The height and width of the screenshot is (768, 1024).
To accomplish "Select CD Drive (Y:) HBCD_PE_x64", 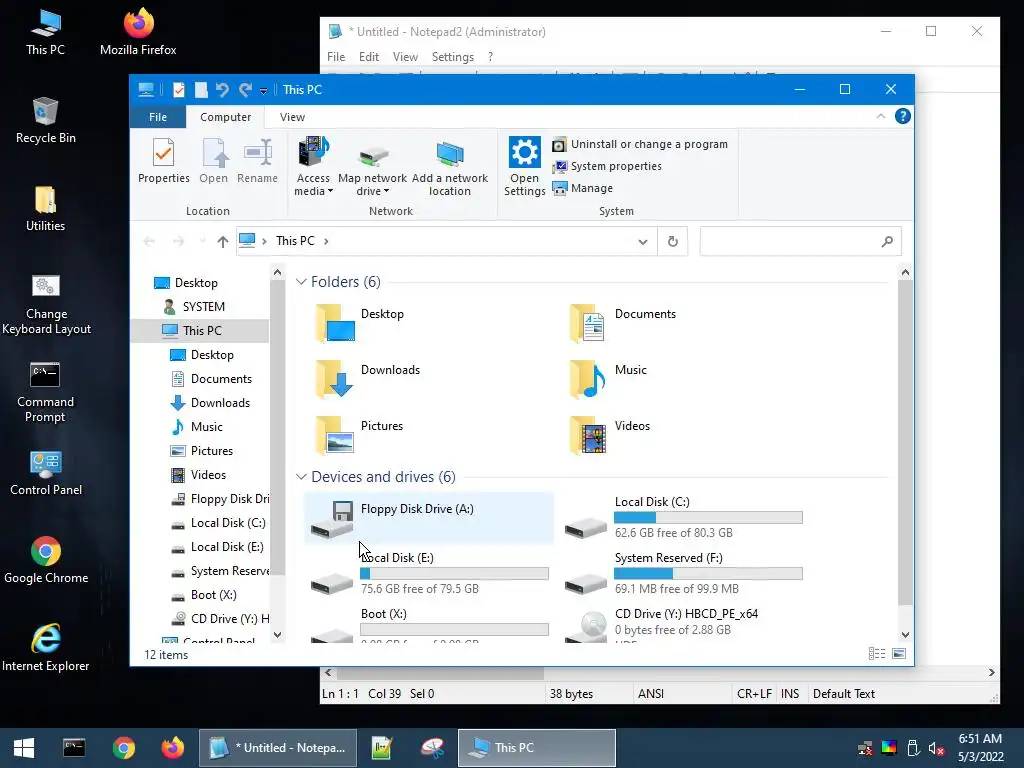I will (683, 625).
